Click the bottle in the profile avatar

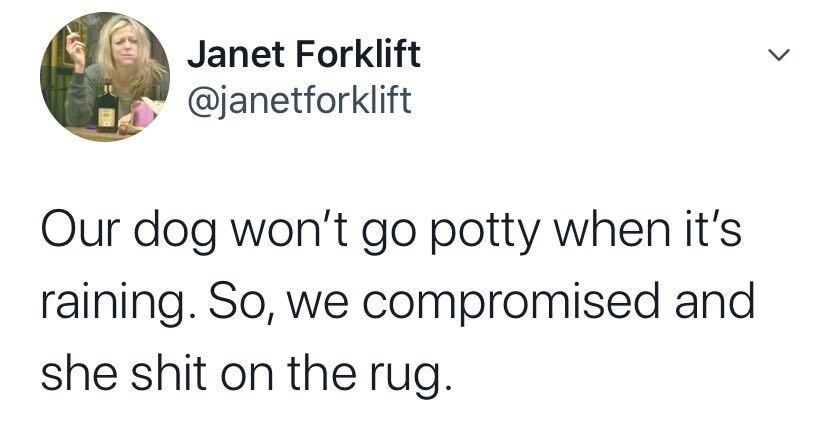pyautogui.click(x=107, y=107)
